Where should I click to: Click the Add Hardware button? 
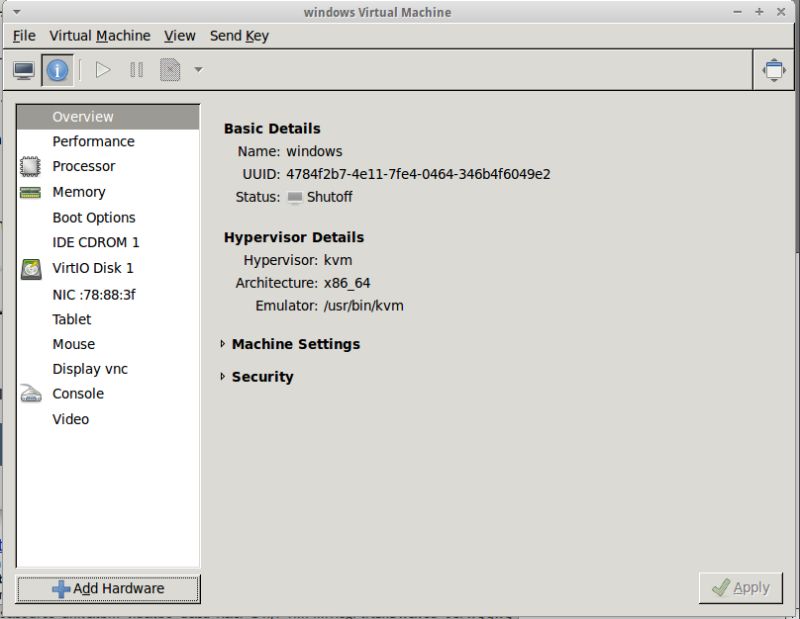[x=106, y=589]
